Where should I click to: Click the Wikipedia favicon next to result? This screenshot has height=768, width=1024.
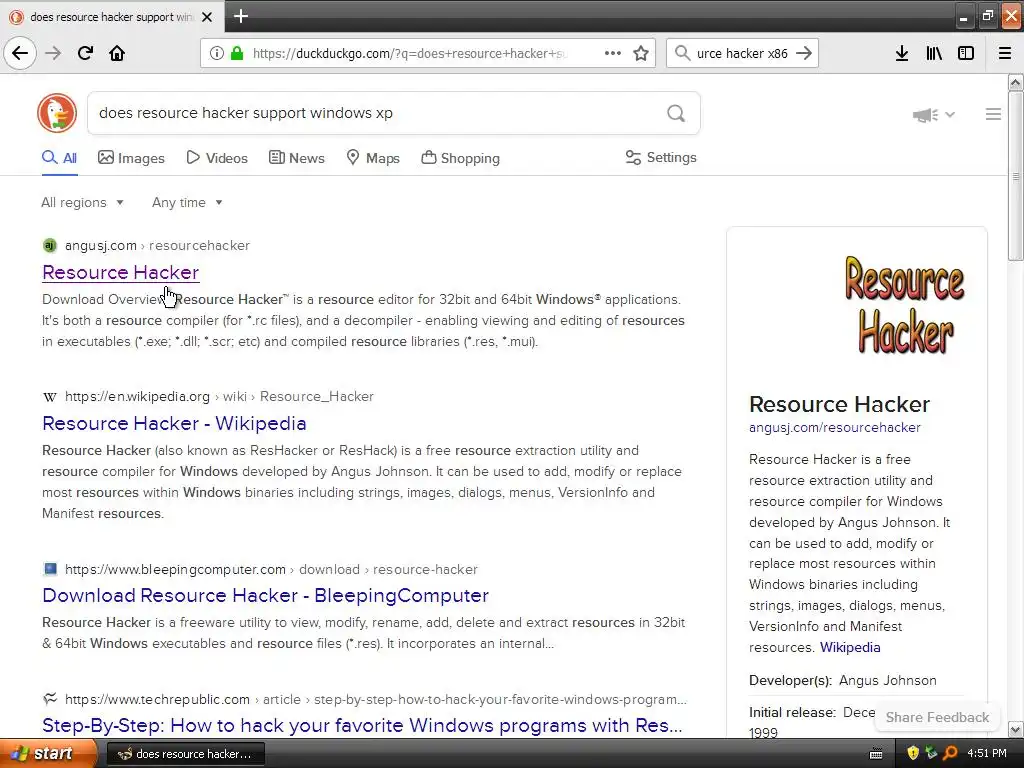(x=50, y=396)
